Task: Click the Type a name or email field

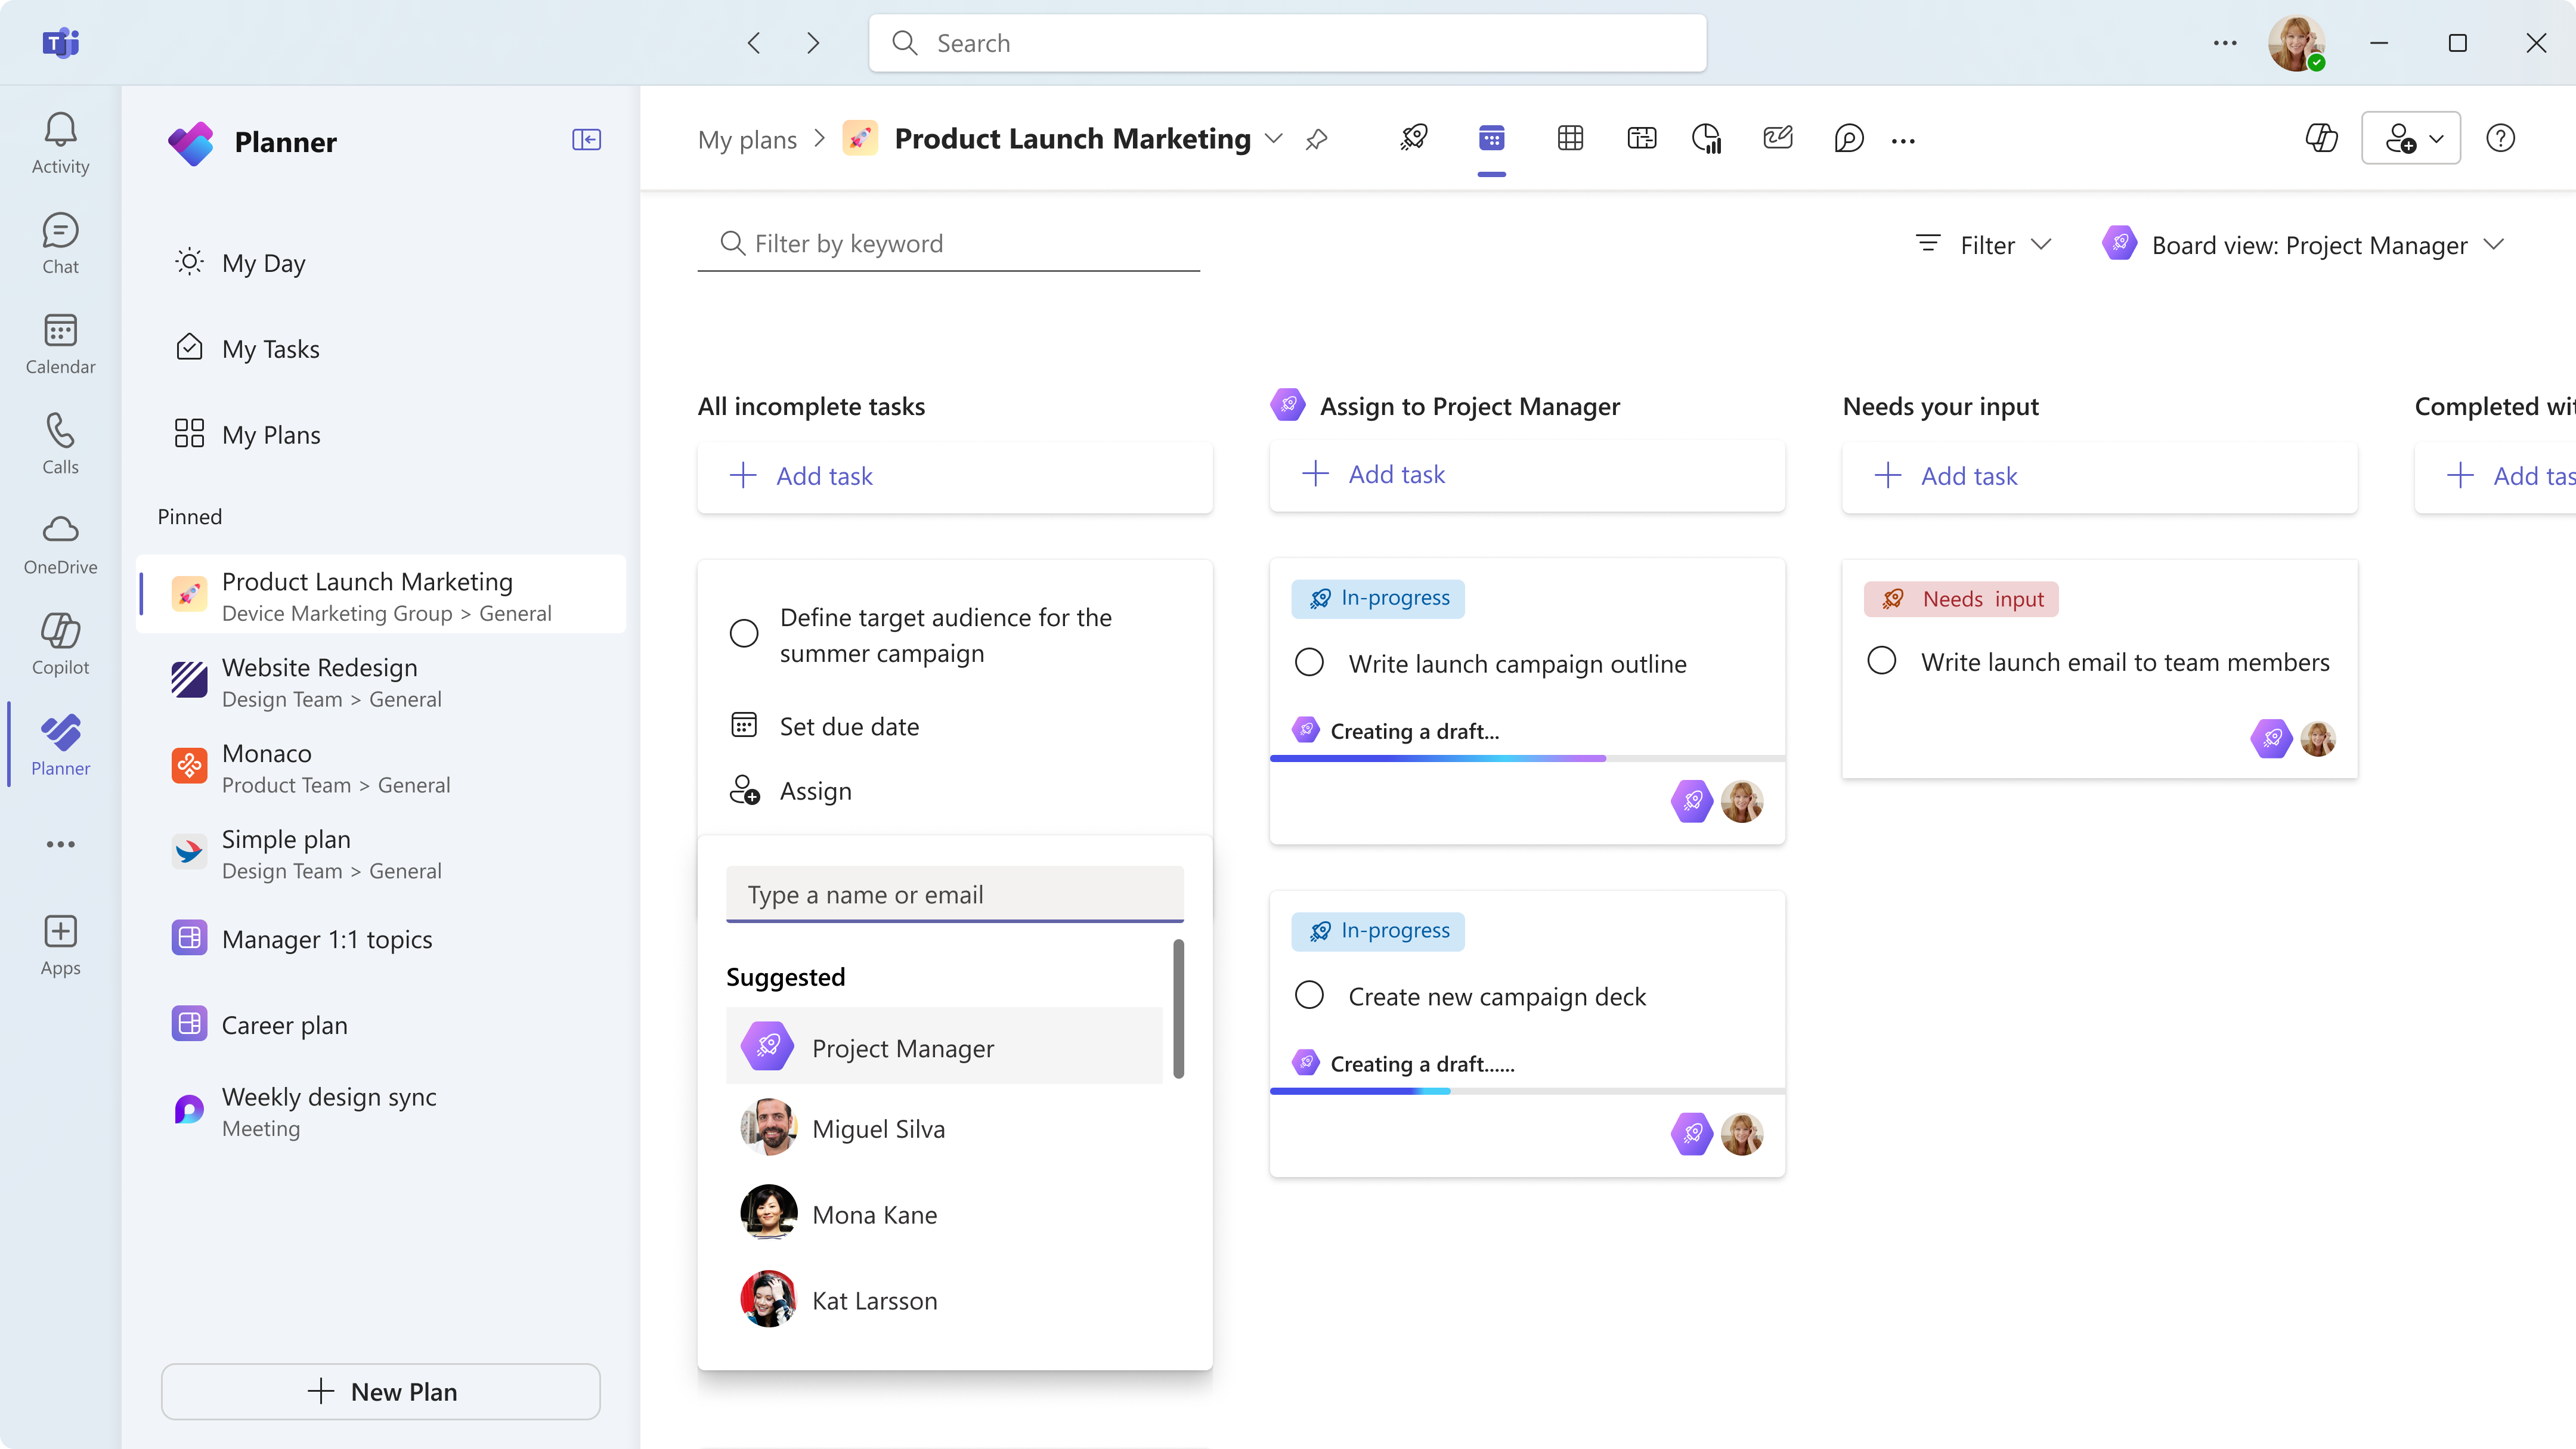Action: (954, 894)
